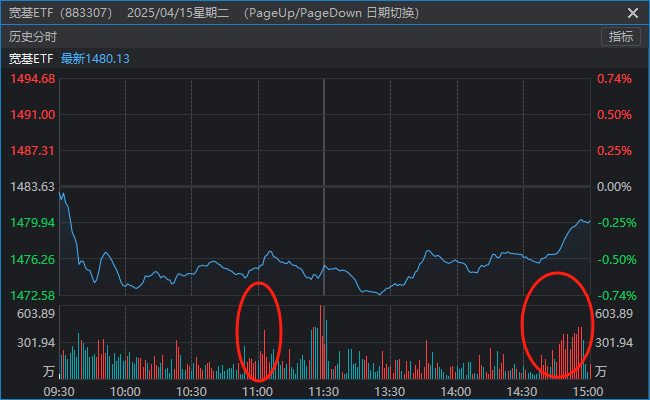The width and height of the screenshot is (650, 400).
Task: Click the 0.00% percentage axis label
Action: (x=614, y=187)
